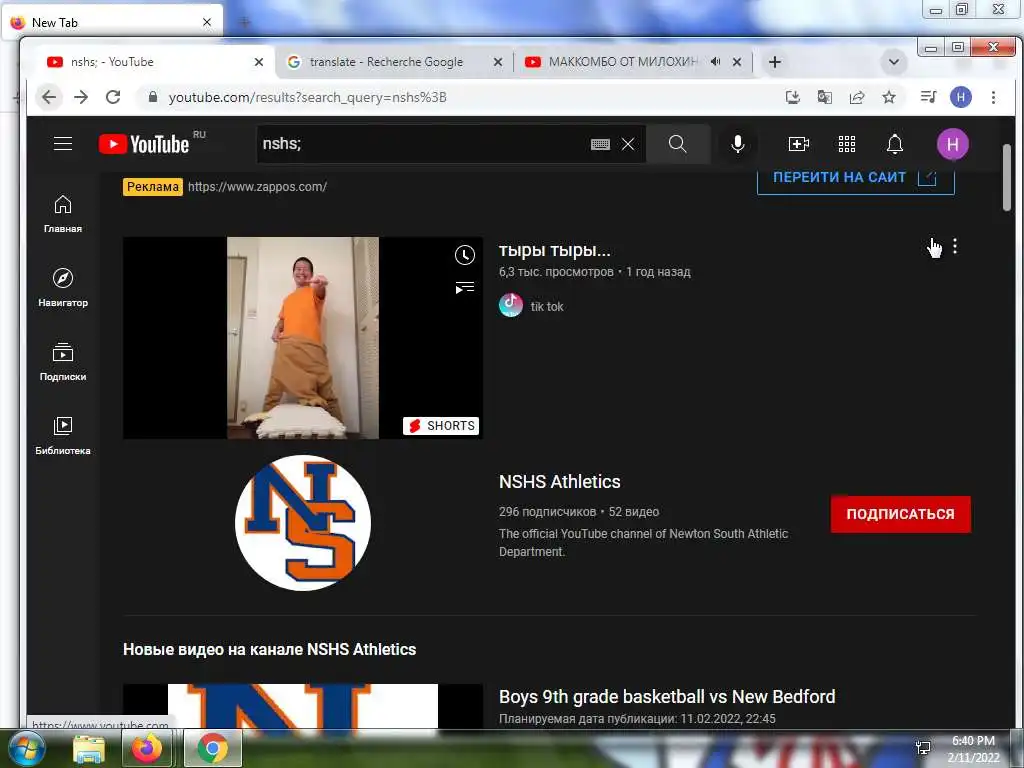Open the NSHS Athletics round logo
Viewport: 1024px width, 768px height.
(303, 522)
